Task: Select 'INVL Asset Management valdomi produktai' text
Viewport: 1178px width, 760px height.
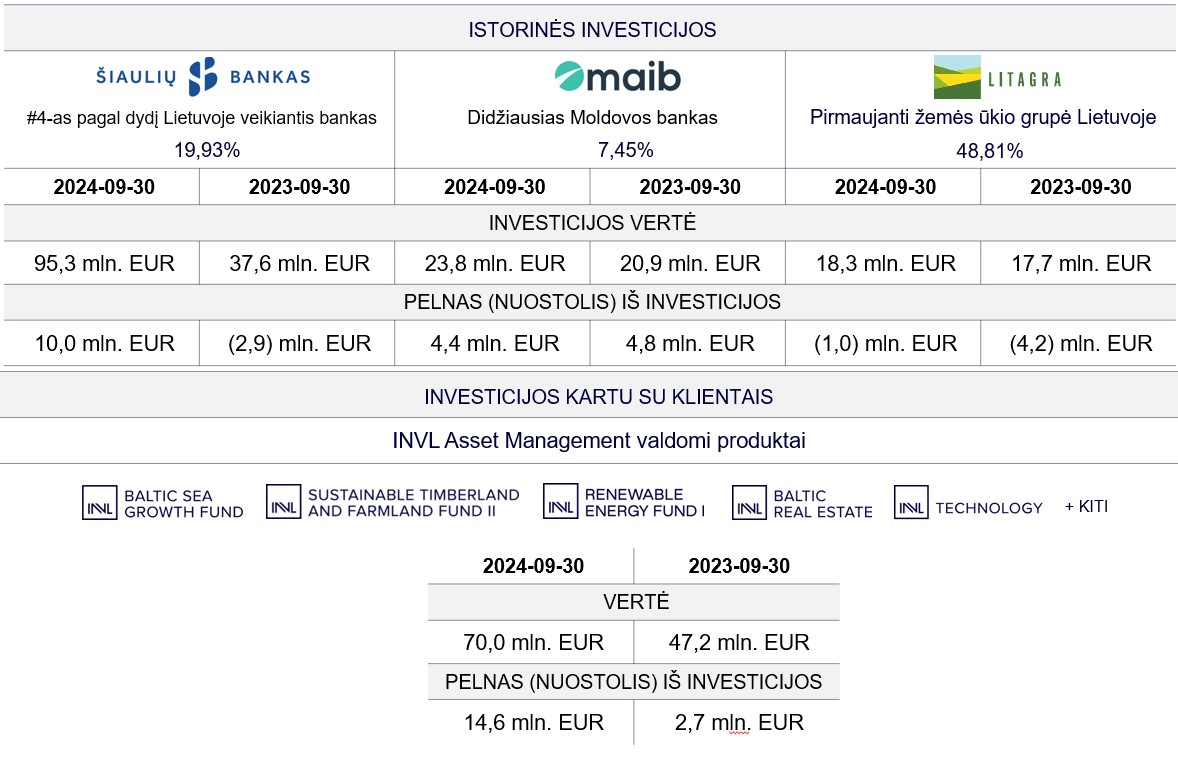Action: tap(599, 440)
